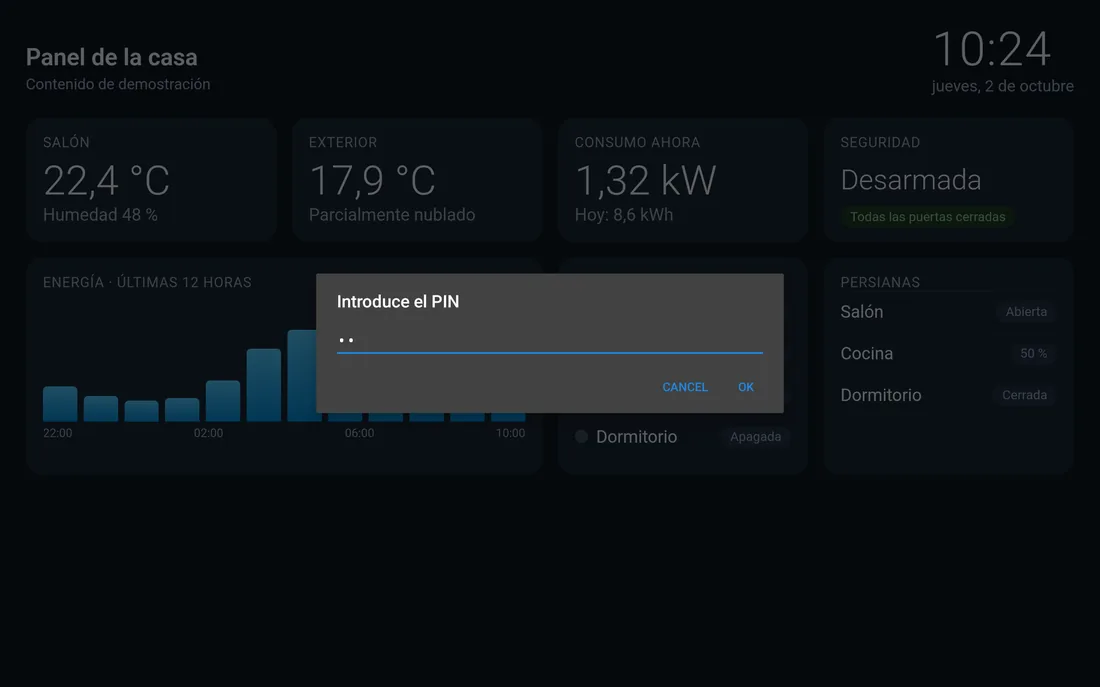This screenshot has height=687, width=1100.
Task: Click the 02:00 chart axis label
Action: pyautogui.click(x=208, y=433)
